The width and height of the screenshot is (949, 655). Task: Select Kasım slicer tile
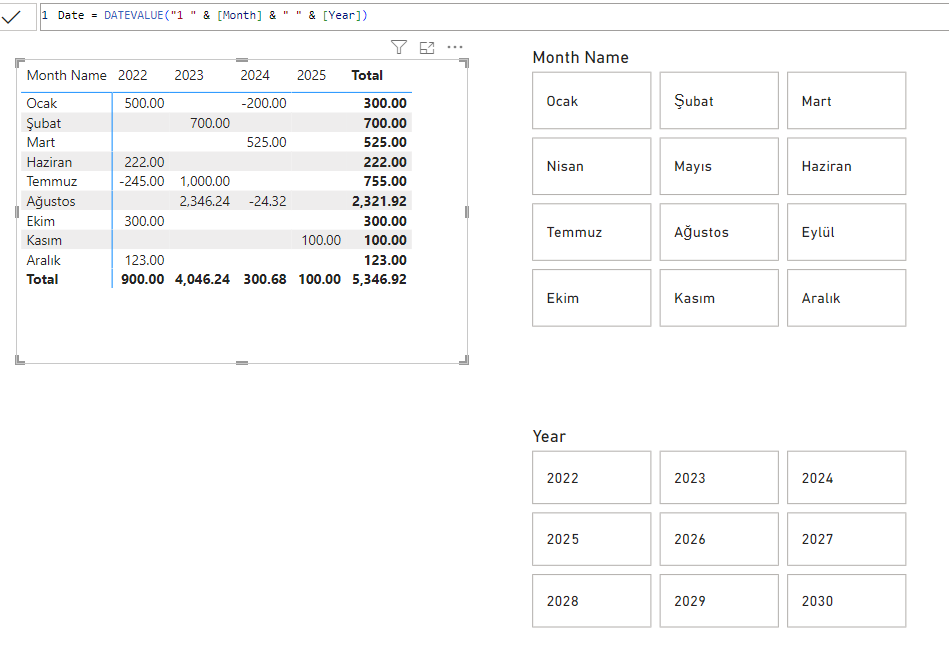[x=719, y=298]
